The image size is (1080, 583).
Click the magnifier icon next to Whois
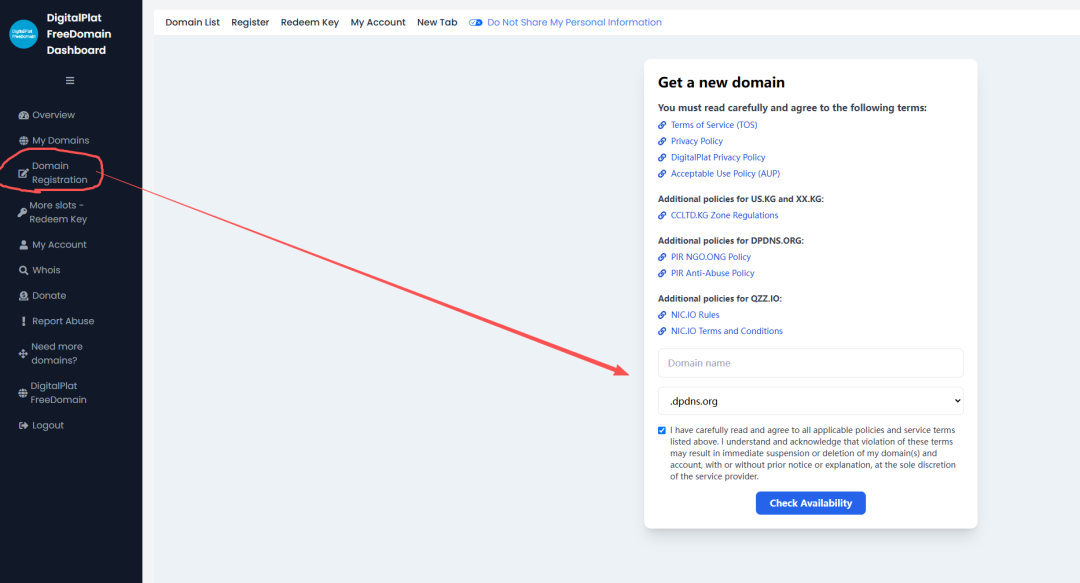click(x=24, y=271)
